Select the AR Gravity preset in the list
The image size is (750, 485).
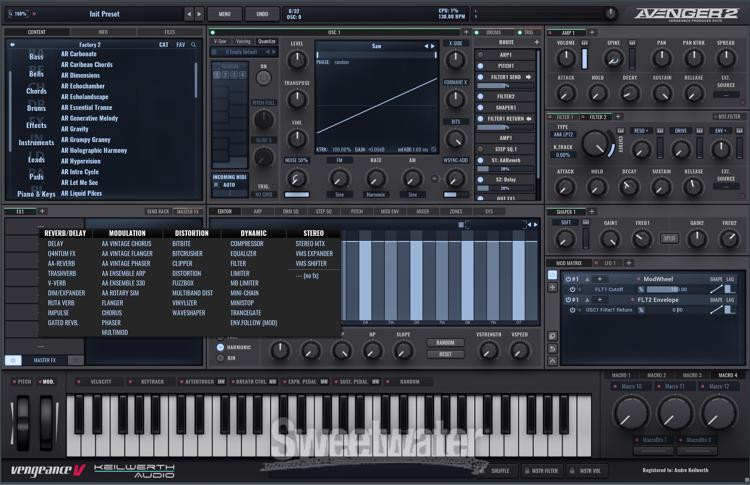tap(75, 129)
